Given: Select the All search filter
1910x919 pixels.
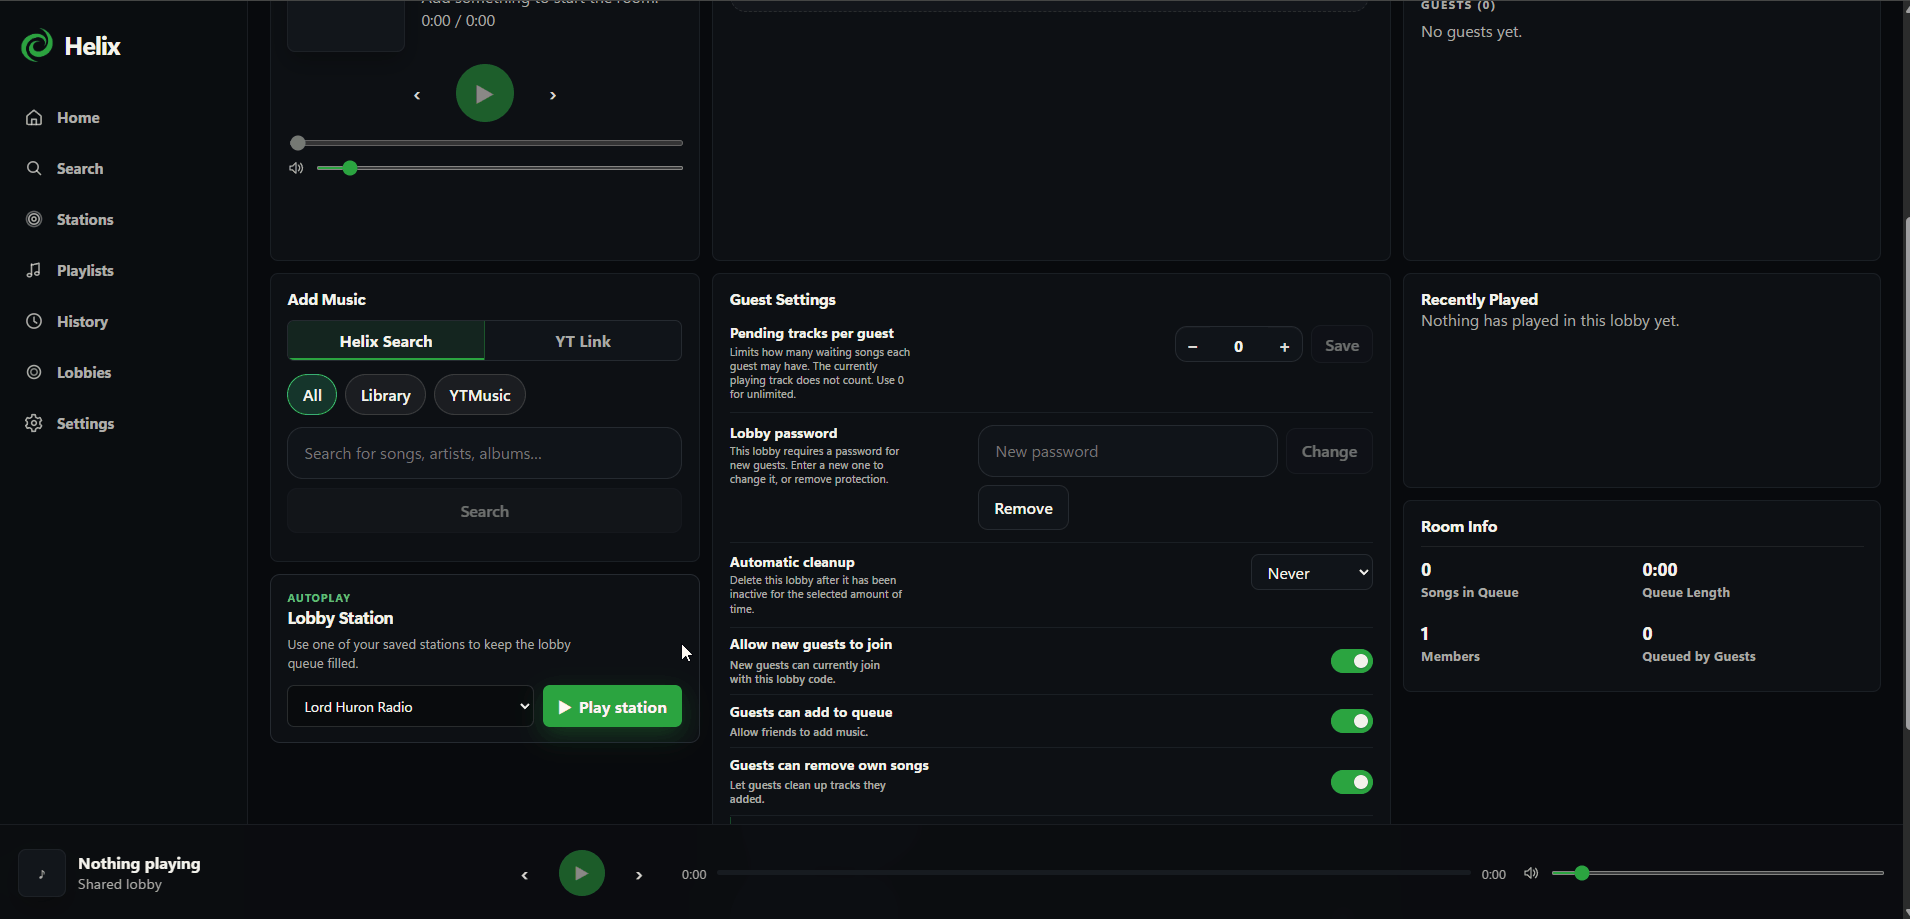Looking at the screenshot, I should (312, 395).
